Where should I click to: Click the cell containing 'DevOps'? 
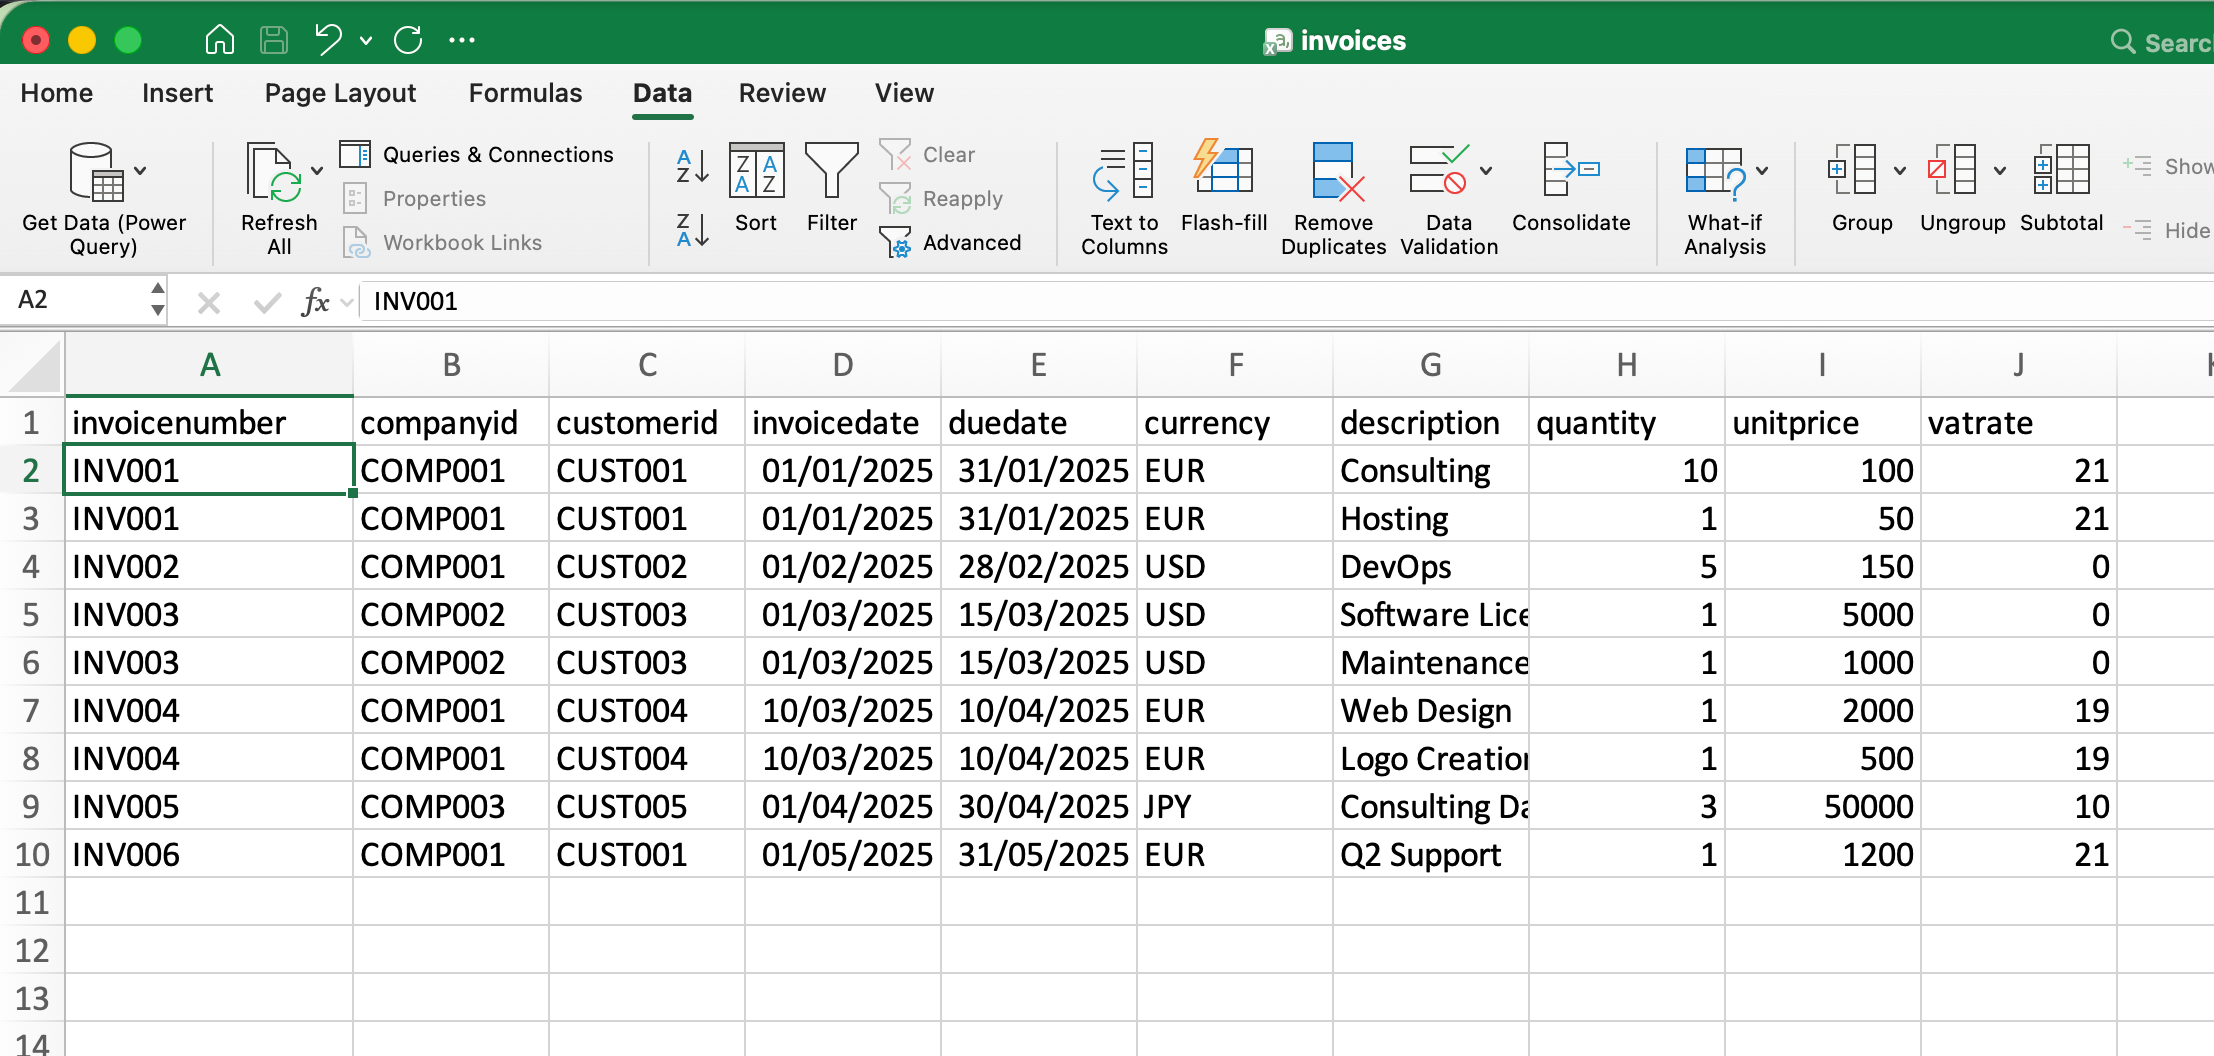pos(1431,566)
